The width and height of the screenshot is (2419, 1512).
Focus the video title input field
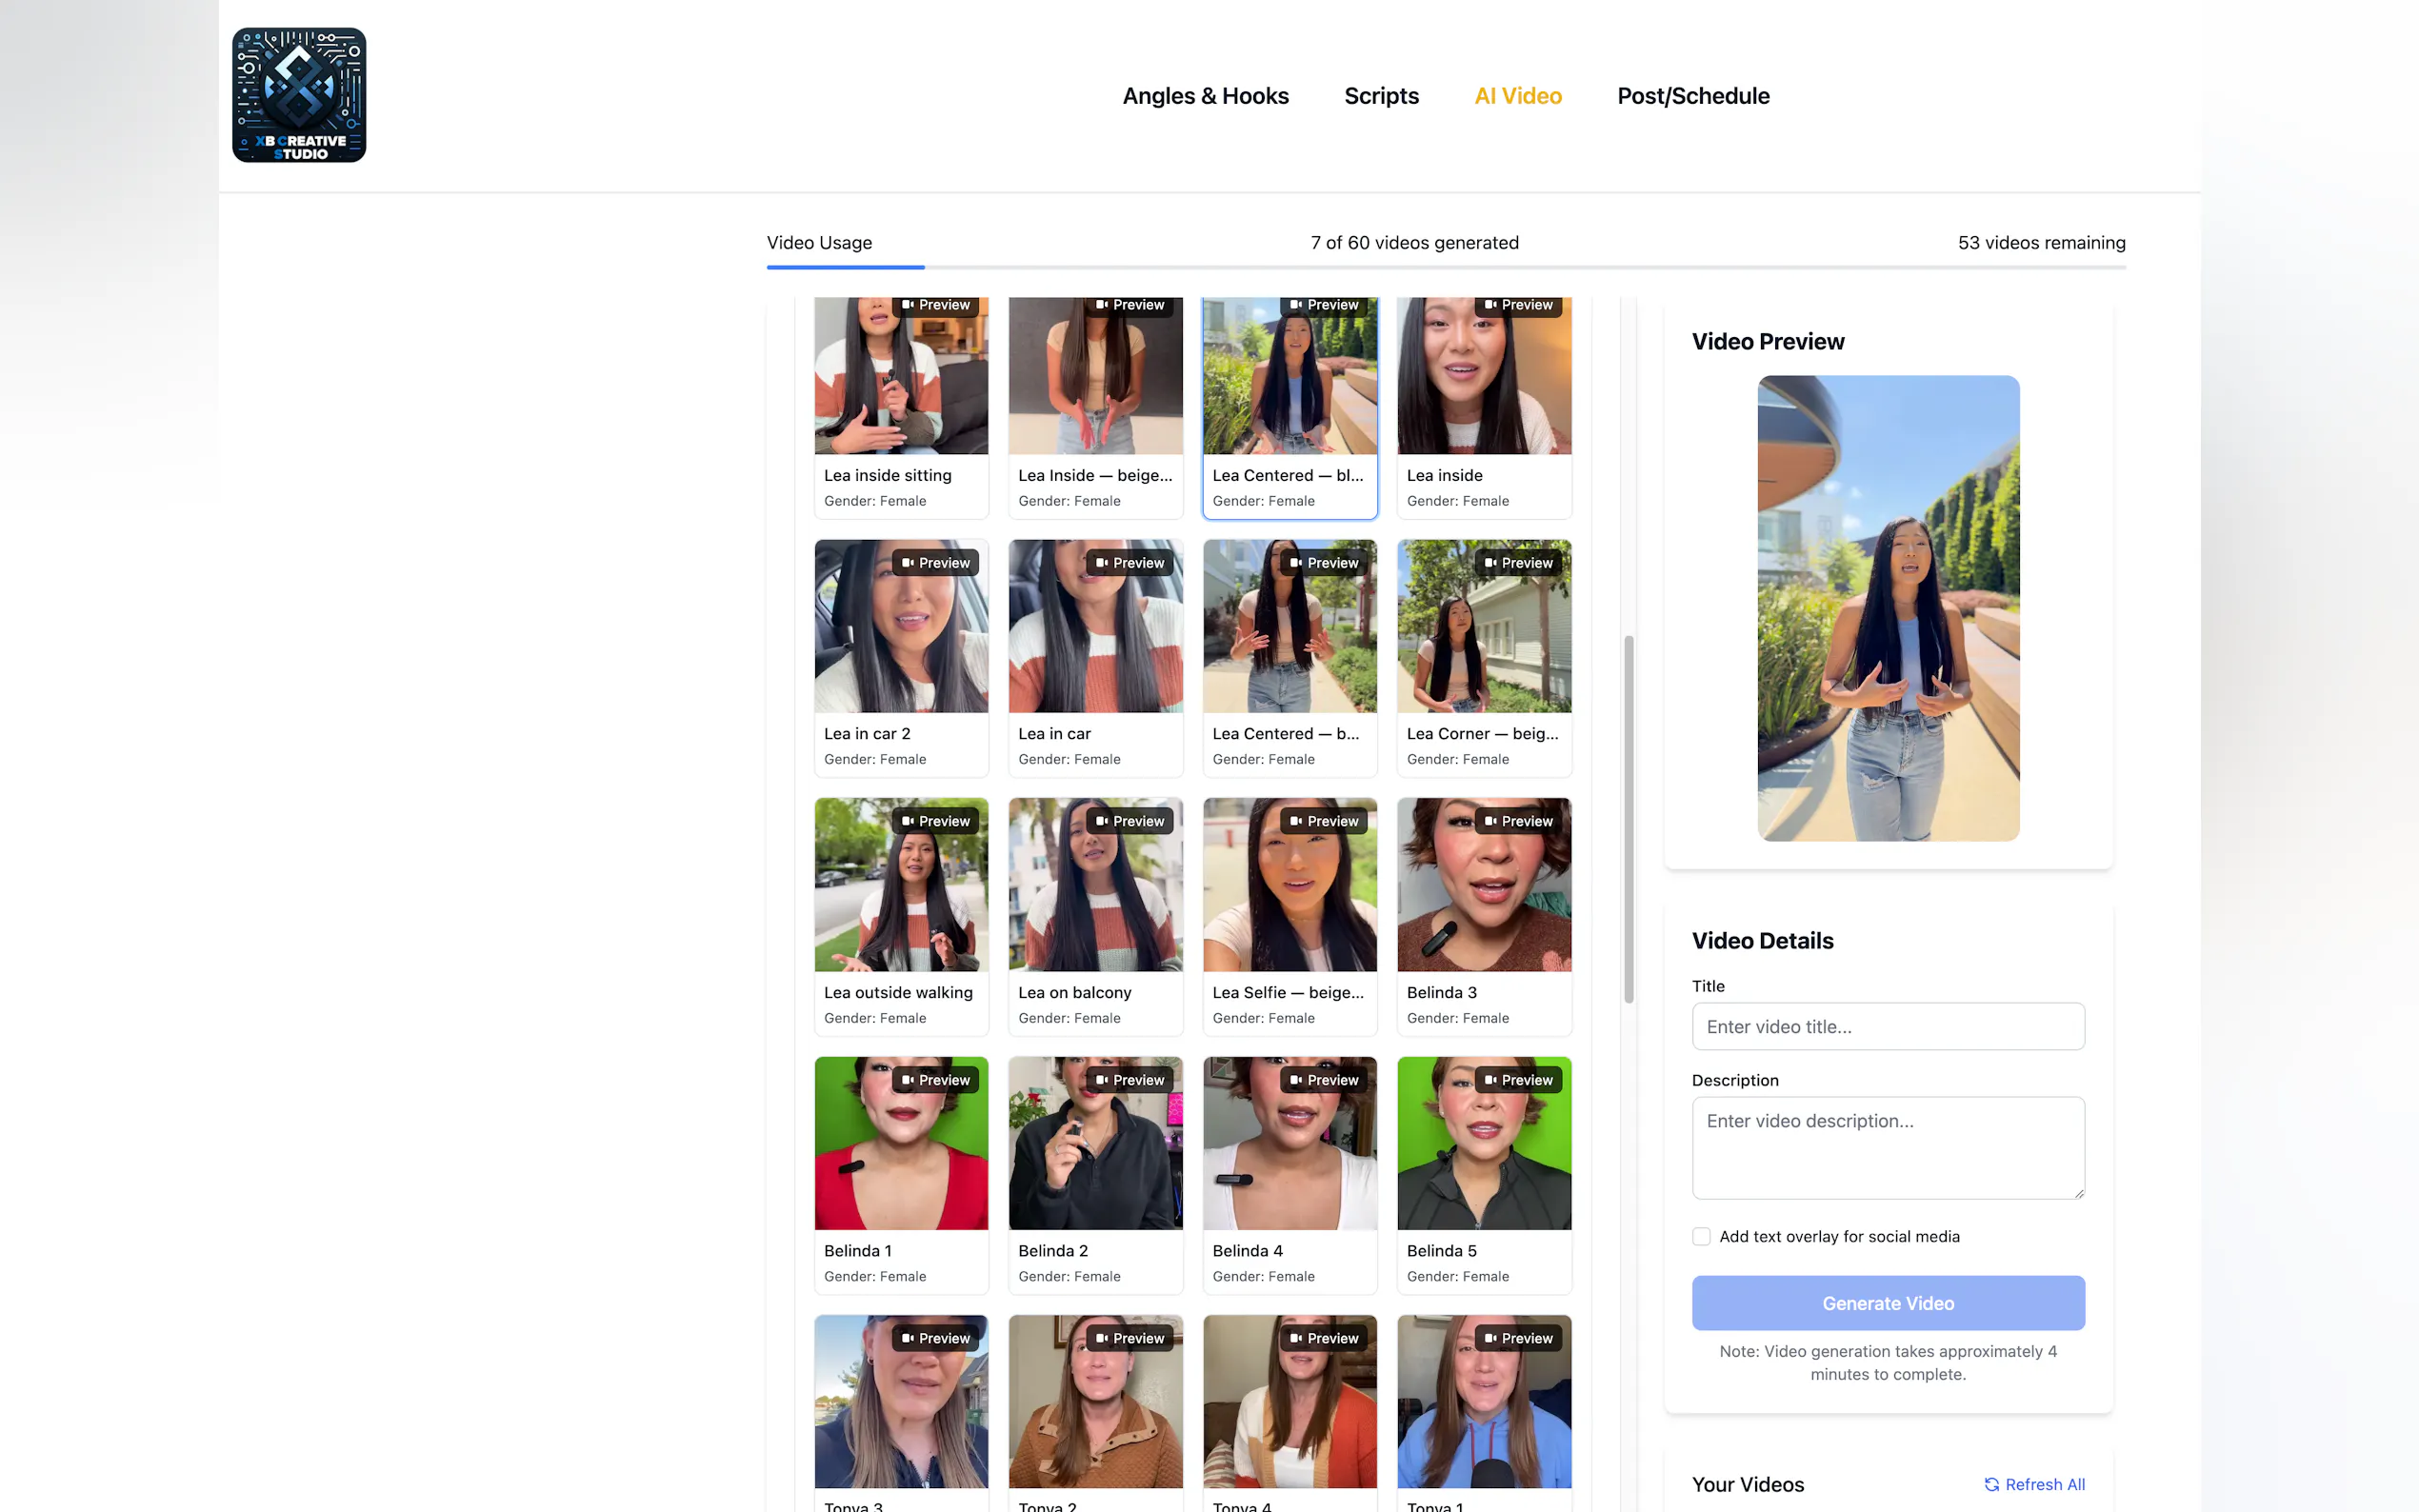click(1887, 1026)
